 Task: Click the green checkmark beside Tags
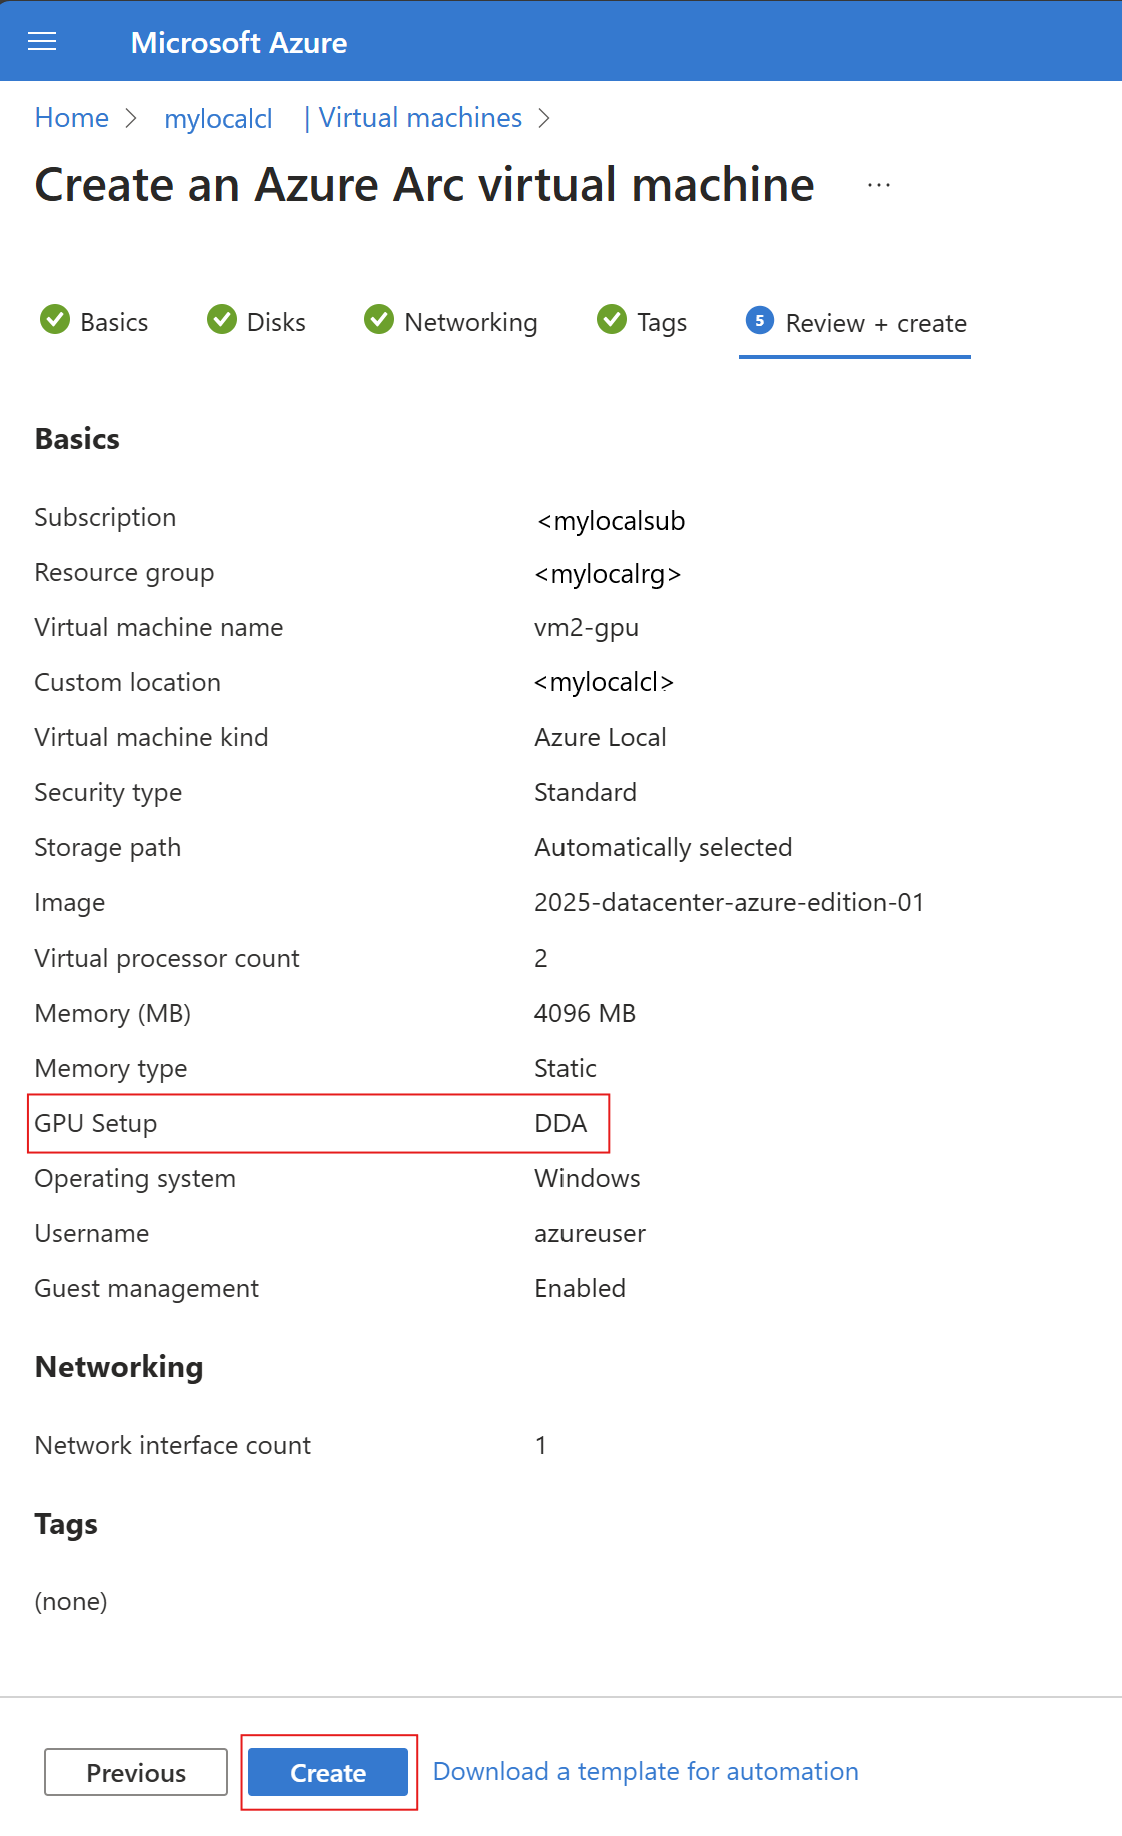[x=611, y=320]
